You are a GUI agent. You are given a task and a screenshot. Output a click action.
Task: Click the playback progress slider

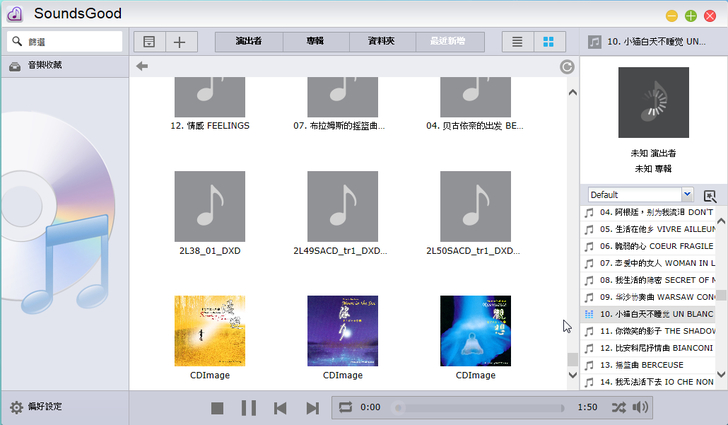pos(478,408)
